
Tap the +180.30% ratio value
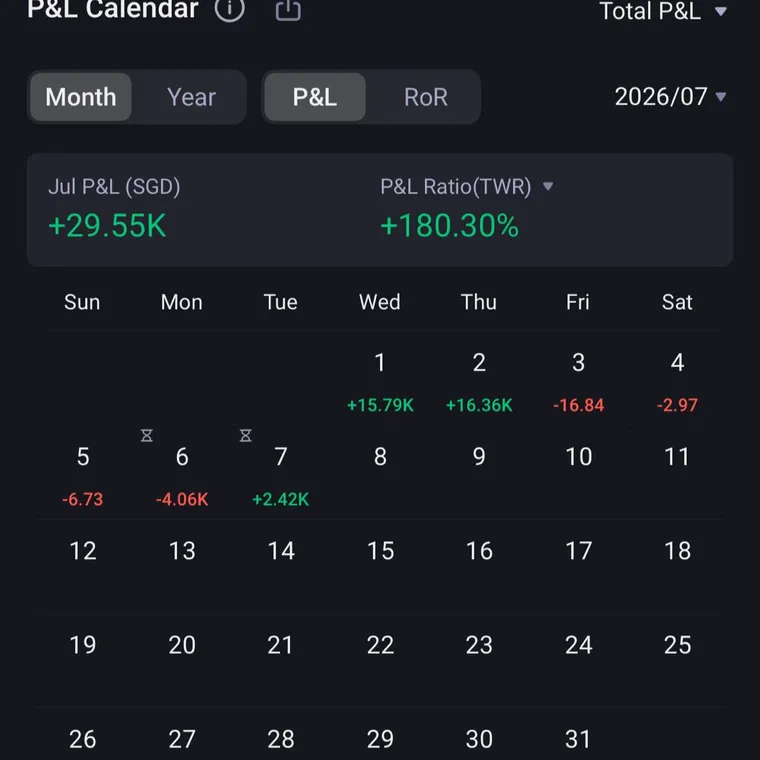click(449, 226)
